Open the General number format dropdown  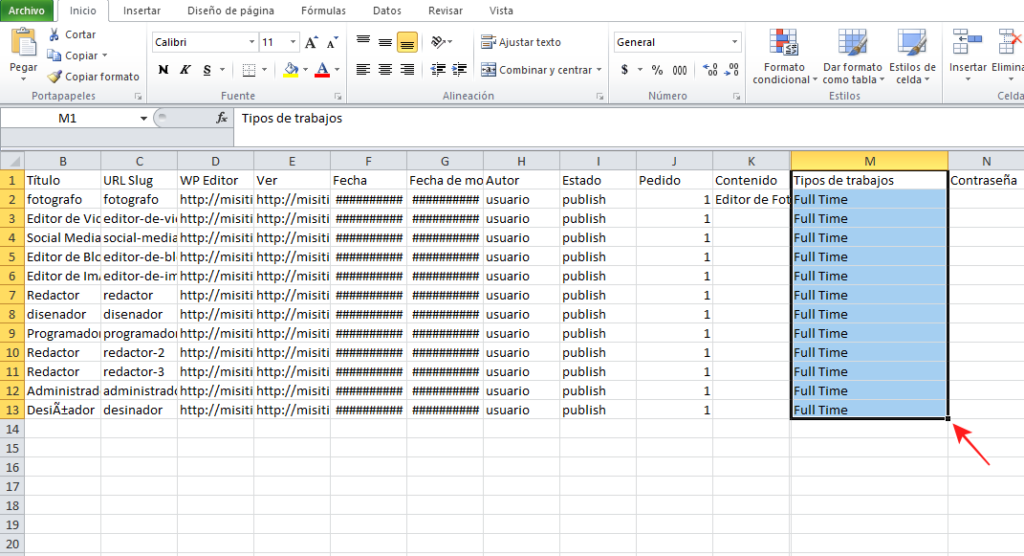click(735, 42)
